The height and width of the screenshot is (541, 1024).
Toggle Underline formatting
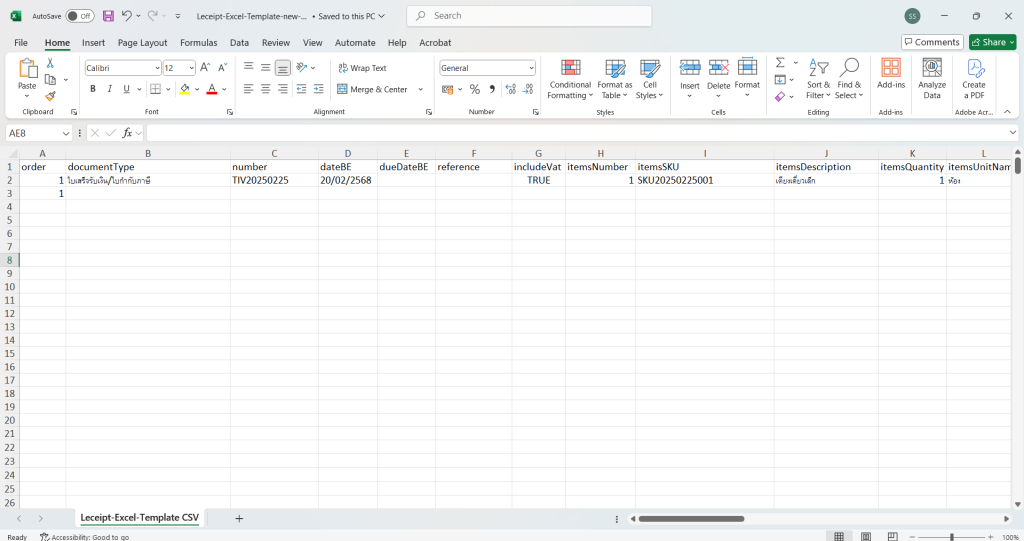pyautogui.click(x=126, y=89)
